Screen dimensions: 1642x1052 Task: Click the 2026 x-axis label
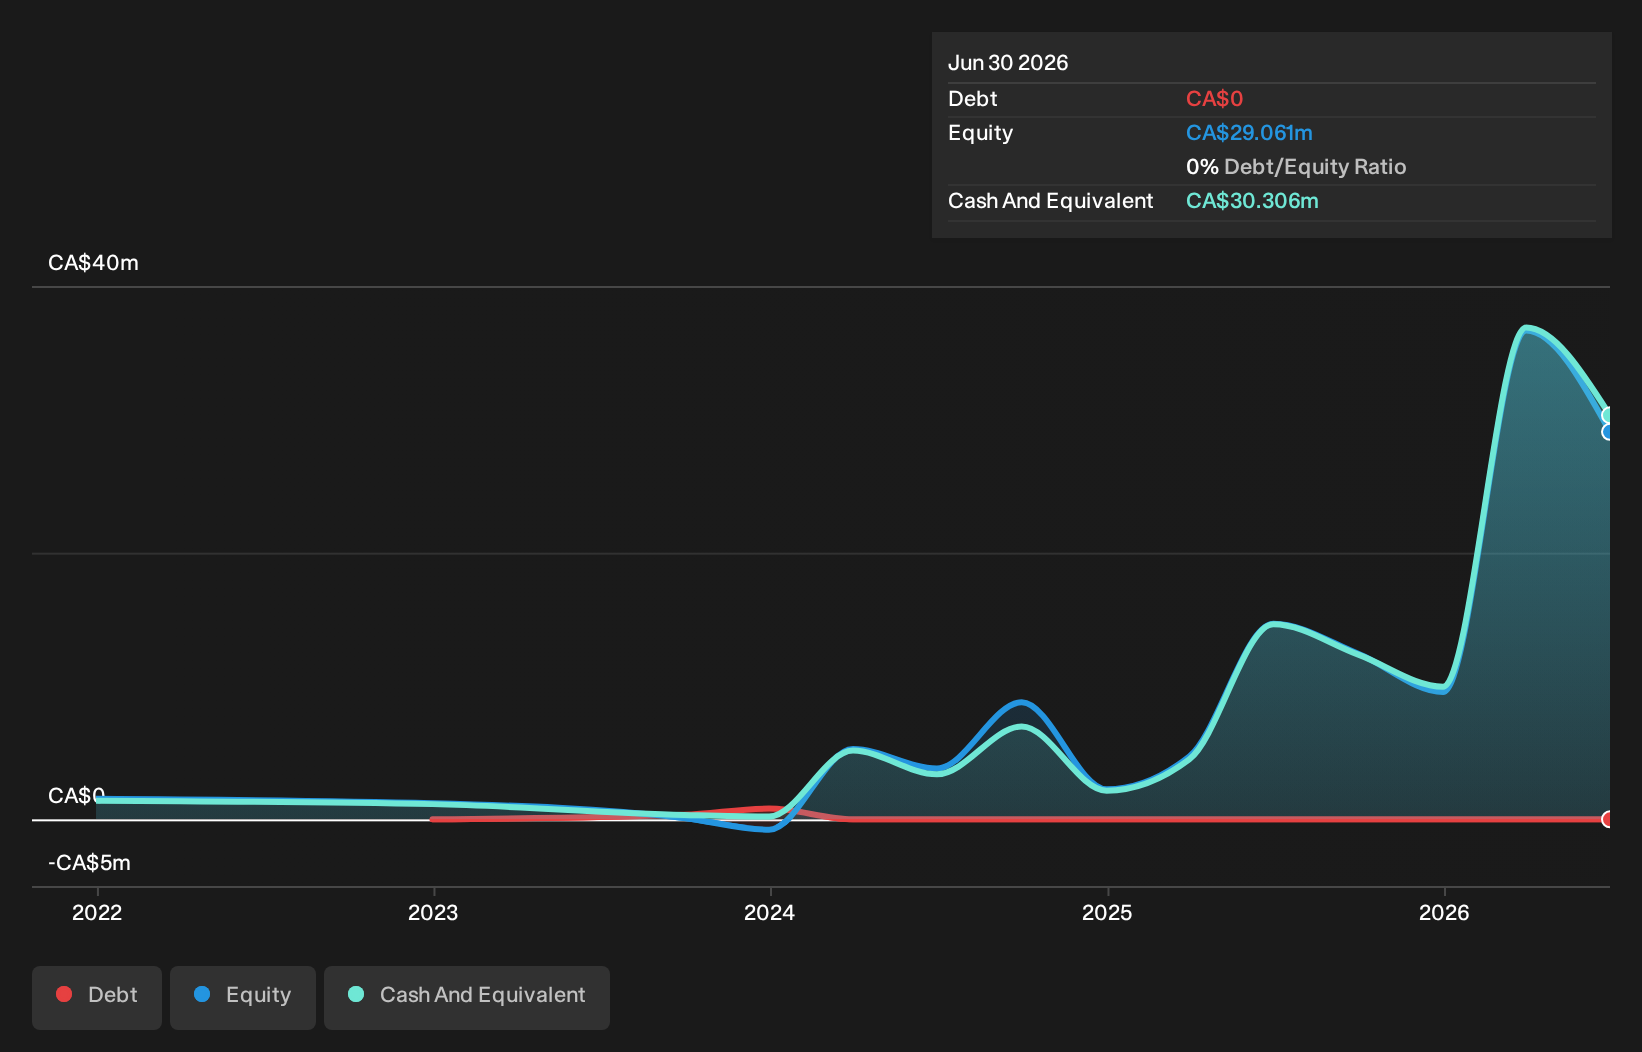[1444, 912]
